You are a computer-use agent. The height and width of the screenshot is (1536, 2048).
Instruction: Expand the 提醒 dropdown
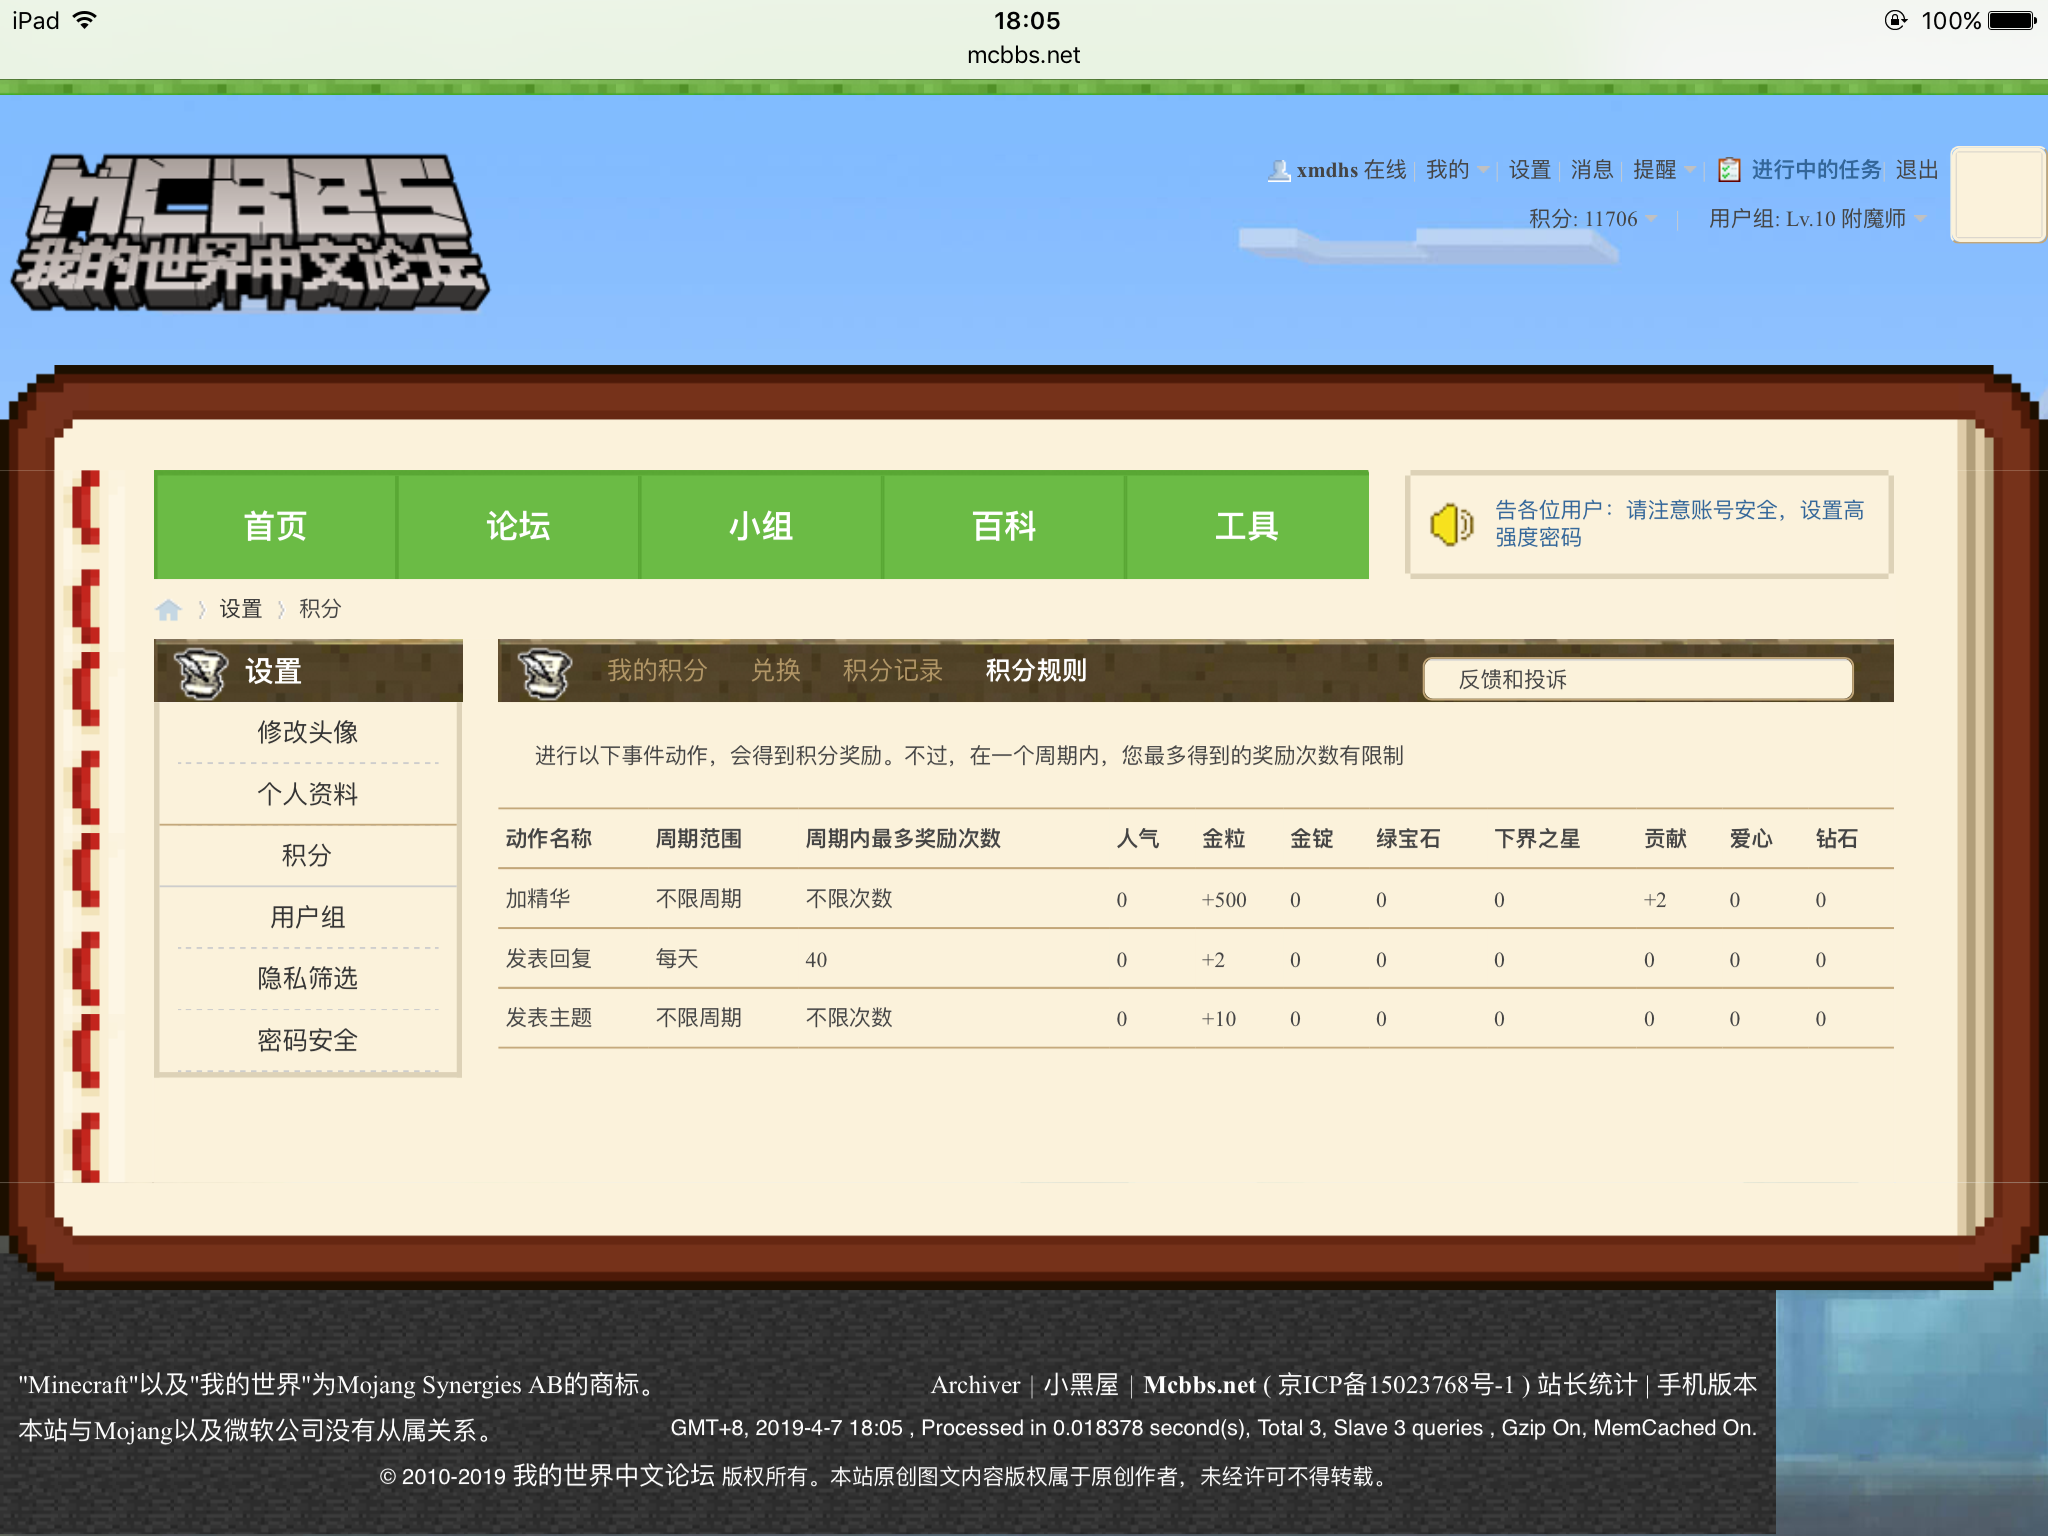pos(1663,170)
